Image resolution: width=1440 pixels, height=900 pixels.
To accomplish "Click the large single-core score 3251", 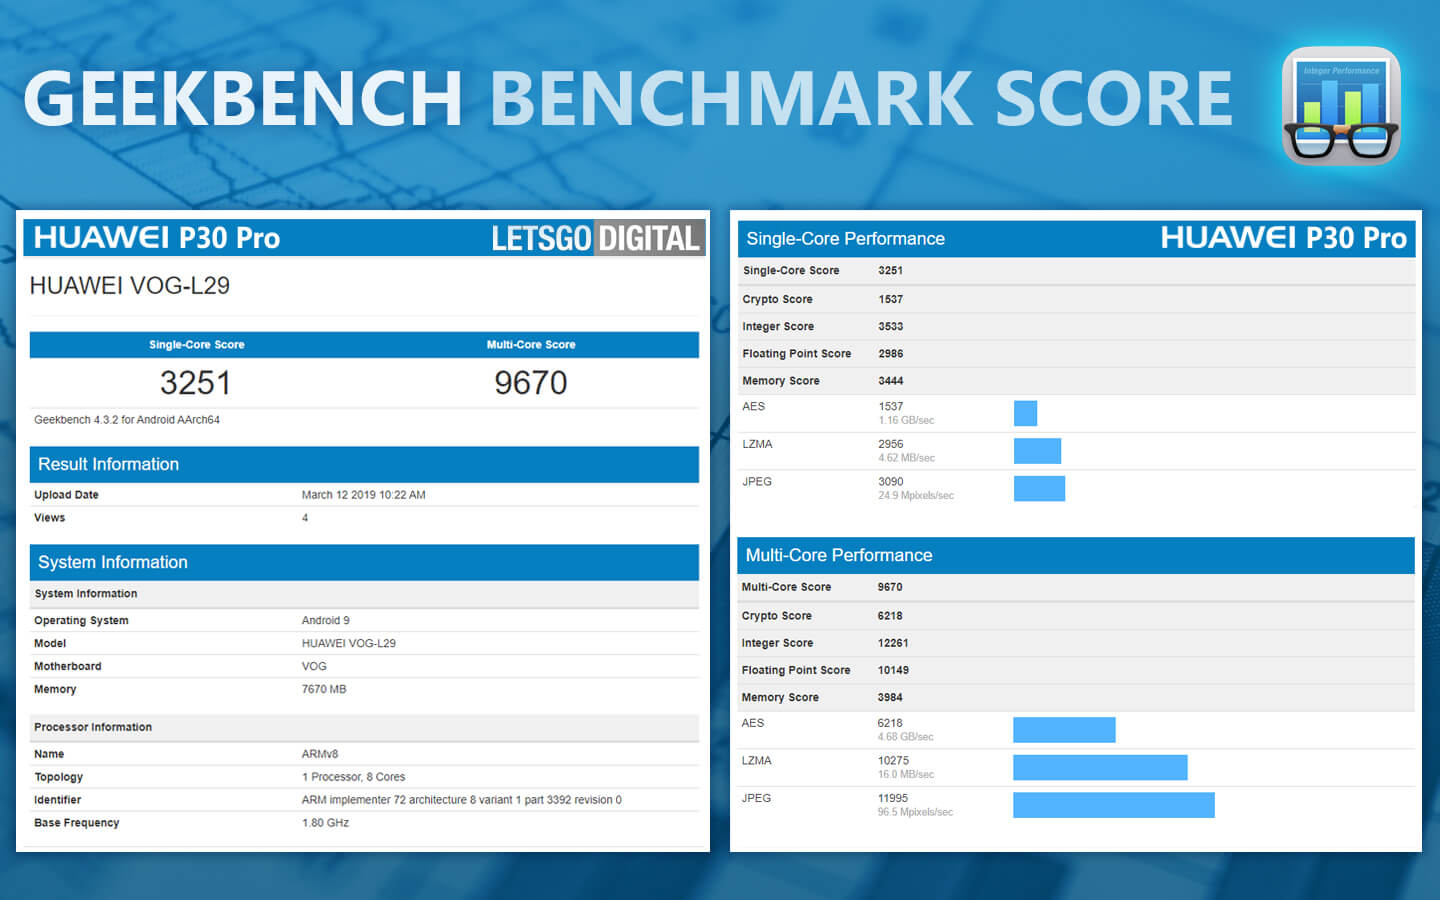I will point(196,383).
